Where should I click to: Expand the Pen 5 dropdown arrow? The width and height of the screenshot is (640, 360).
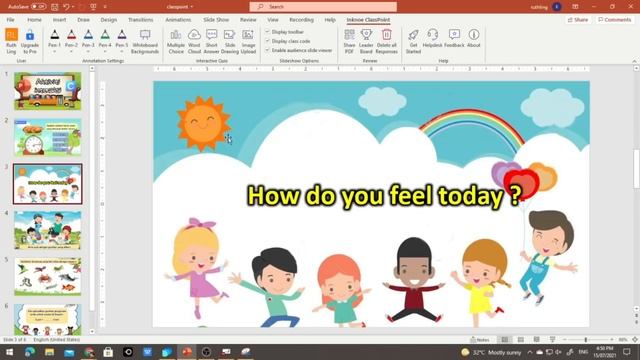click(x=122, y=52)
